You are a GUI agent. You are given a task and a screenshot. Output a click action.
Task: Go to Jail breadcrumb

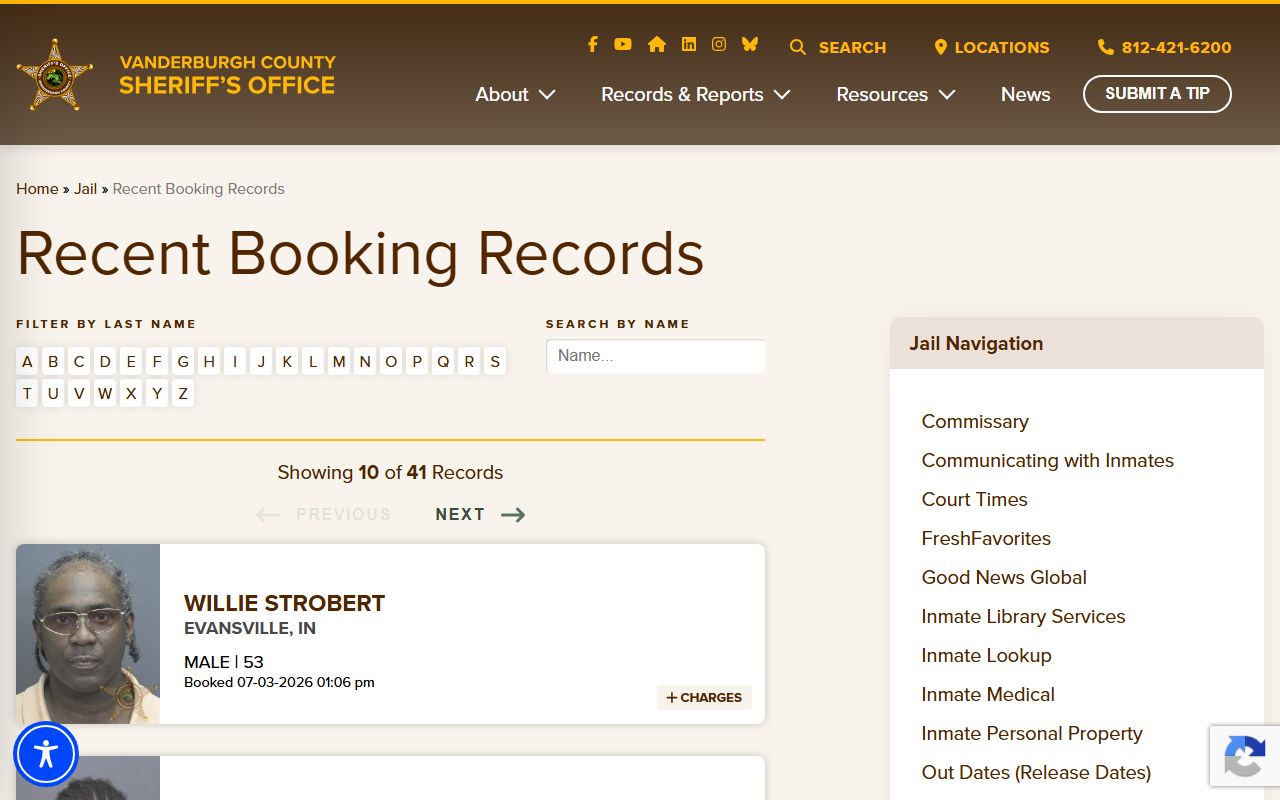click(86, 189)
